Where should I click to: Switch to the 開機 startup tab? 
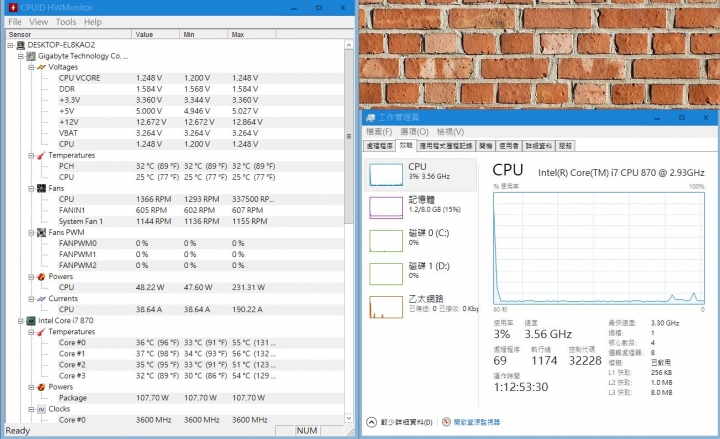[x=485, y=146]
